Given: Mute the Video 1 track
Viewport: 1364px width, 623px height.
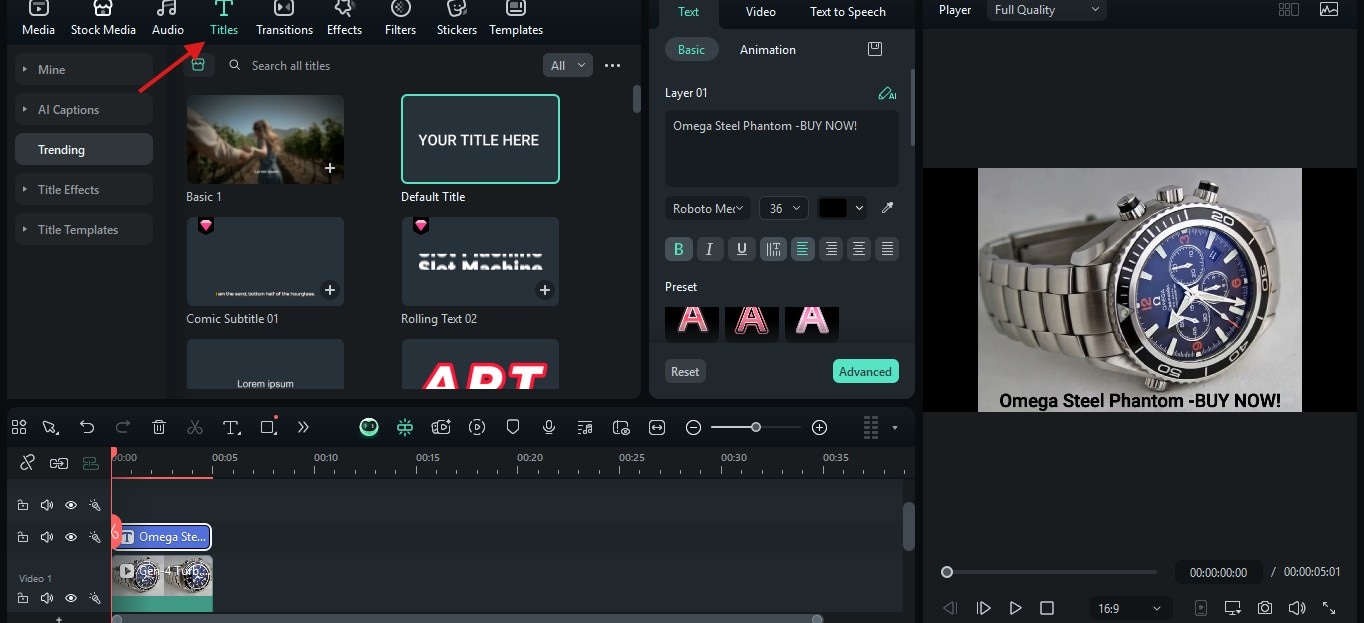Looking at the screenshot, I should click(47, 598).
